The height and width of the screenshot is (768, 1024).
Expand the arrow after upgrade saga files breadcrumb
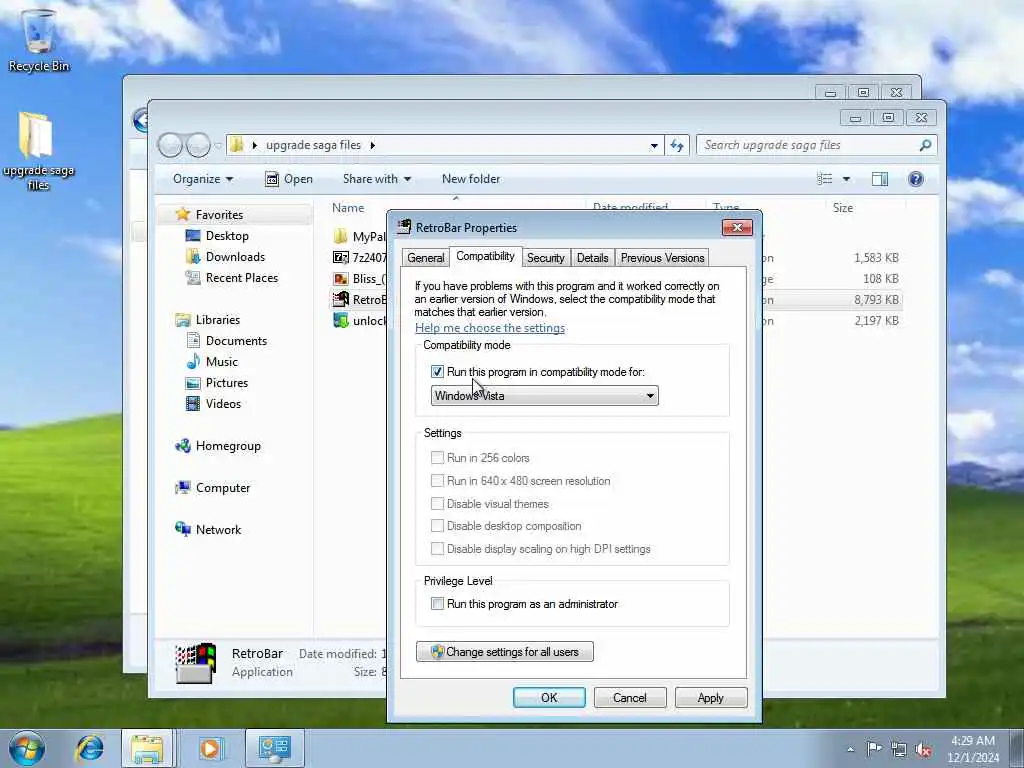[372, 146]
